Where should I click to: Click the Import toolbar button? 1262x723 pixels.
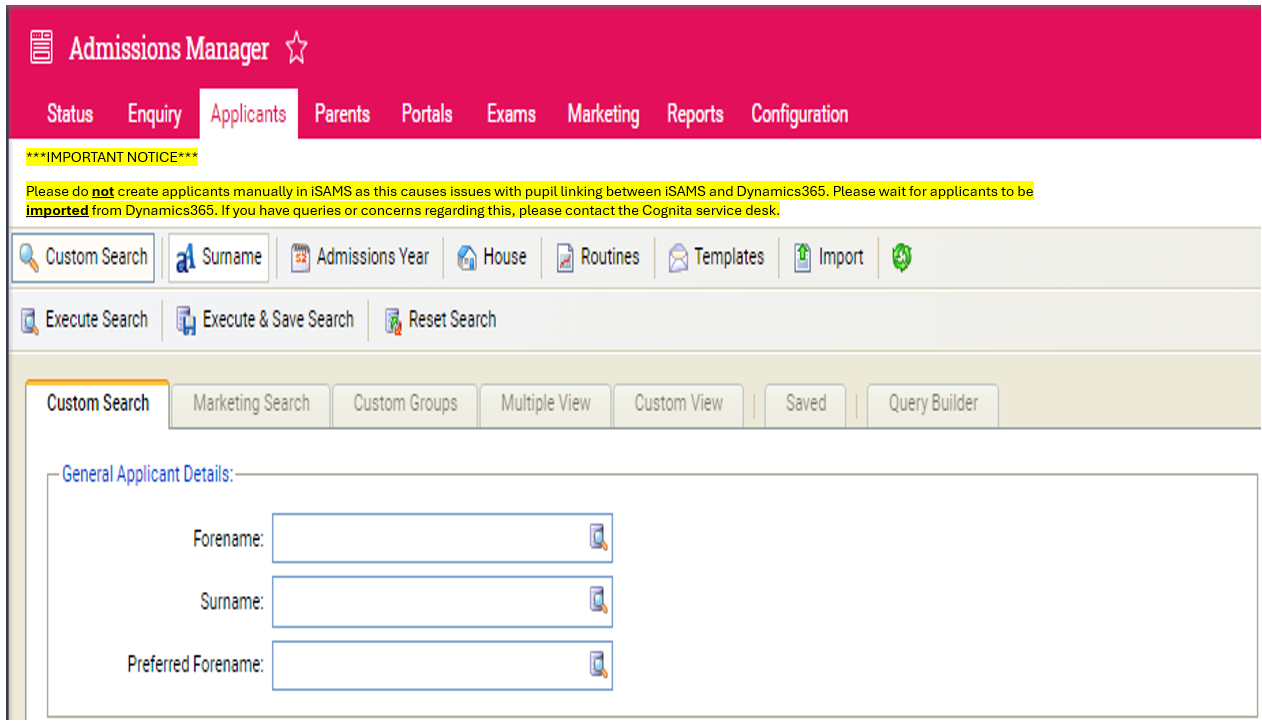[x=828, y=258]
